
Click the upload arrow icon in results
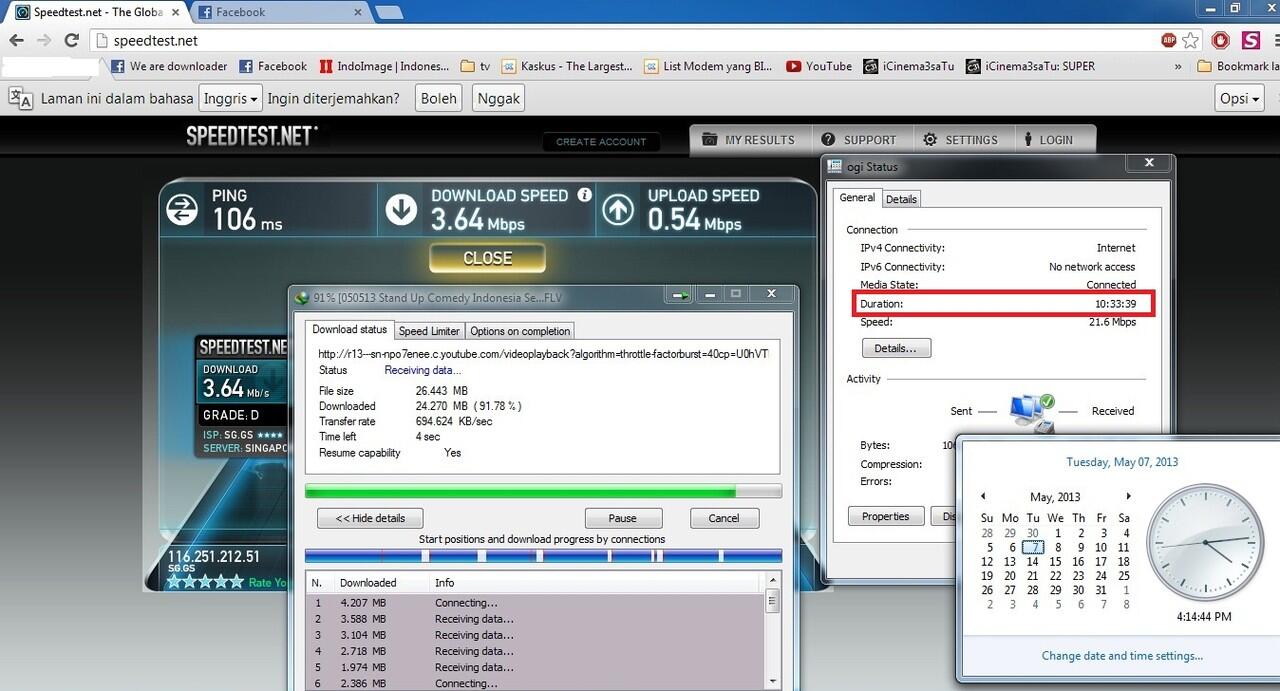tap(618, 210)
